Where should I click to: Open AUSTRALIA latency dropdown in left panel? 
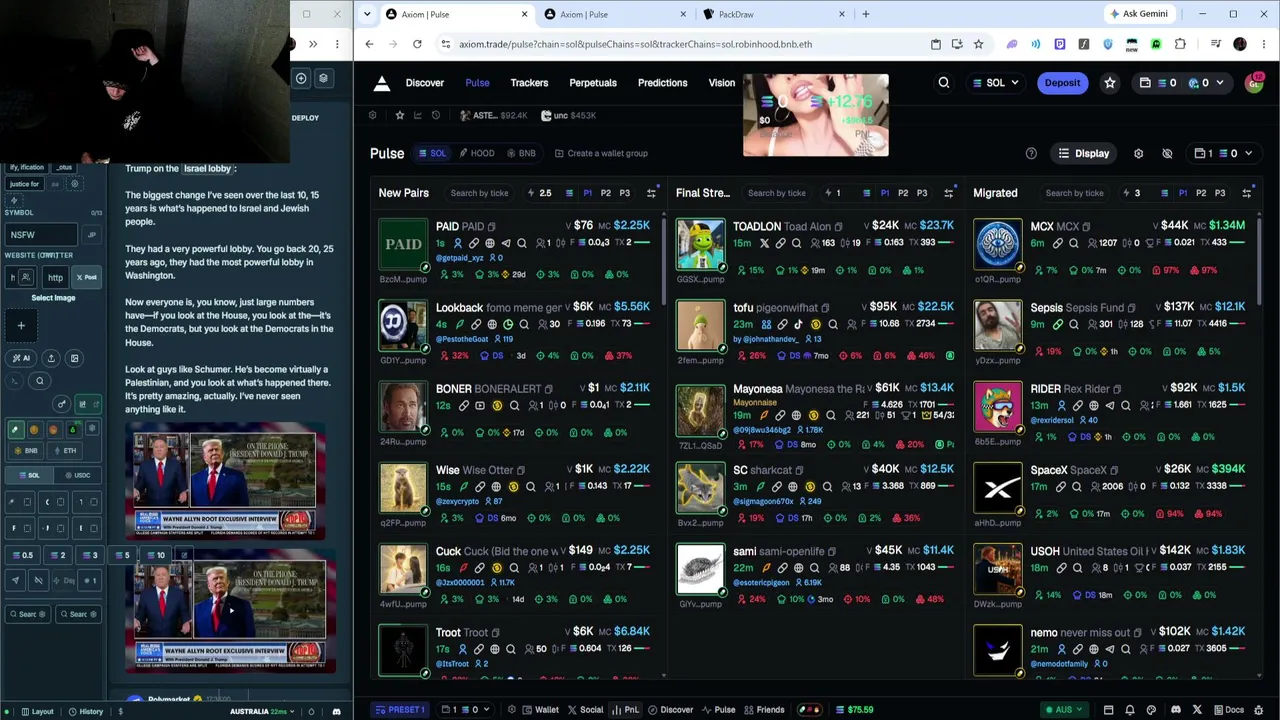click(x=265, y=712)
